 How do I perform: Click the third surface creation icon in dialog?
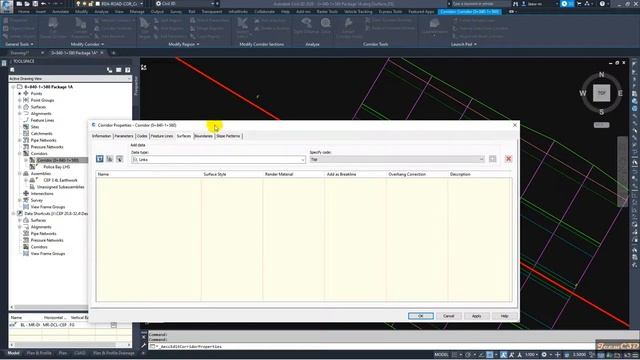click(x=120, y=159)
